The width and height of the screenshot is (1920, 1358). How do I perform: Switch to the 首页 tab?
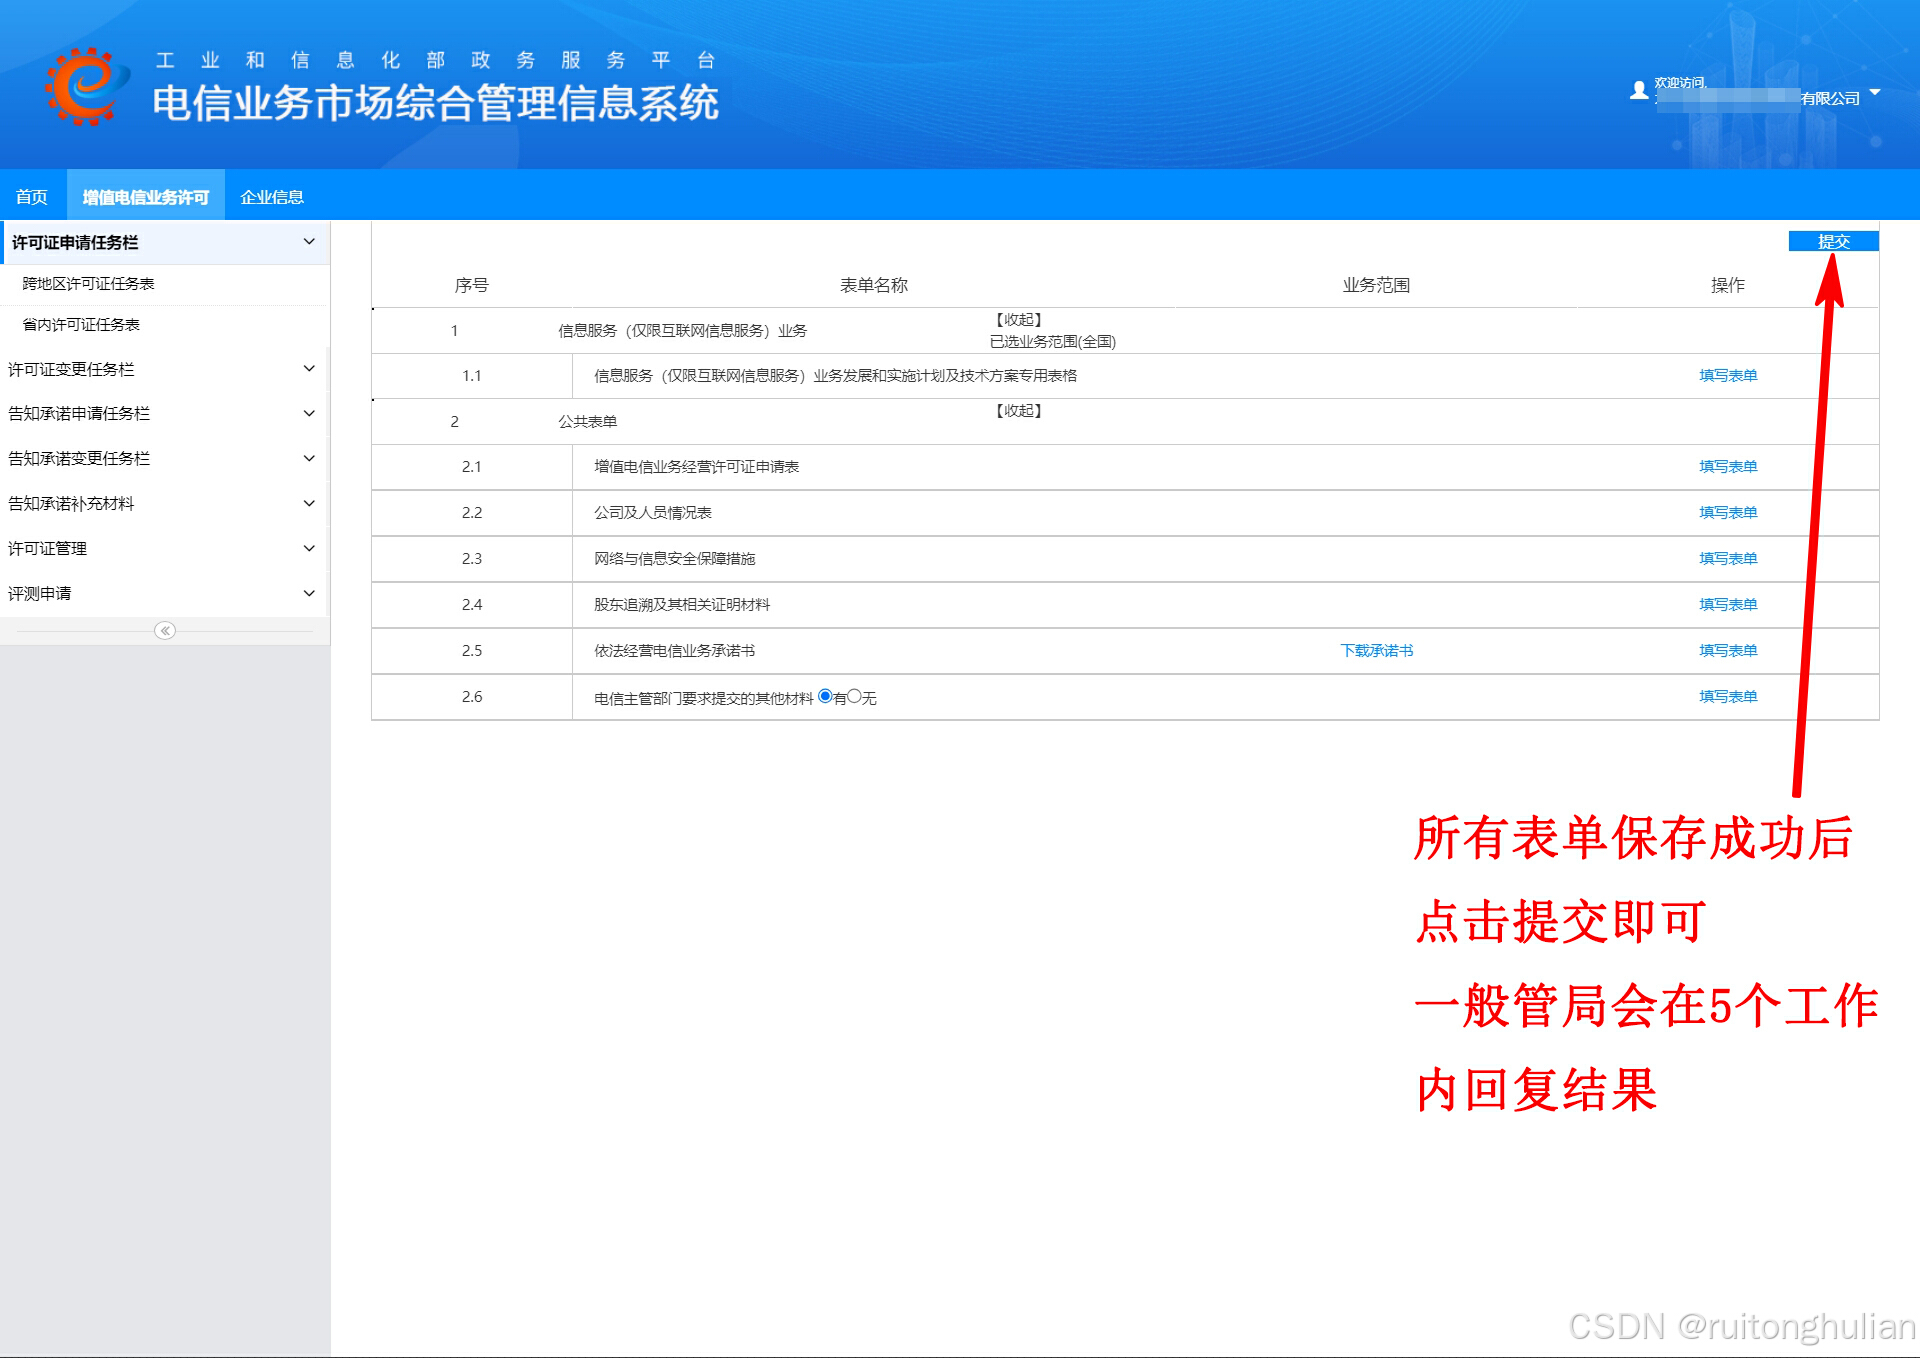click(x=32, y=197)
